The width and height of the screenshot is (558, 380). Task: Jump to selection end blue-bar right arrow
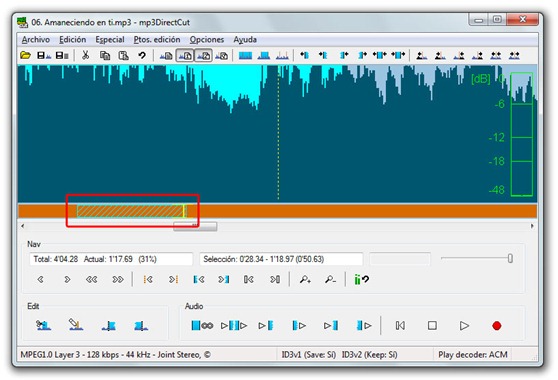[224, 280]
